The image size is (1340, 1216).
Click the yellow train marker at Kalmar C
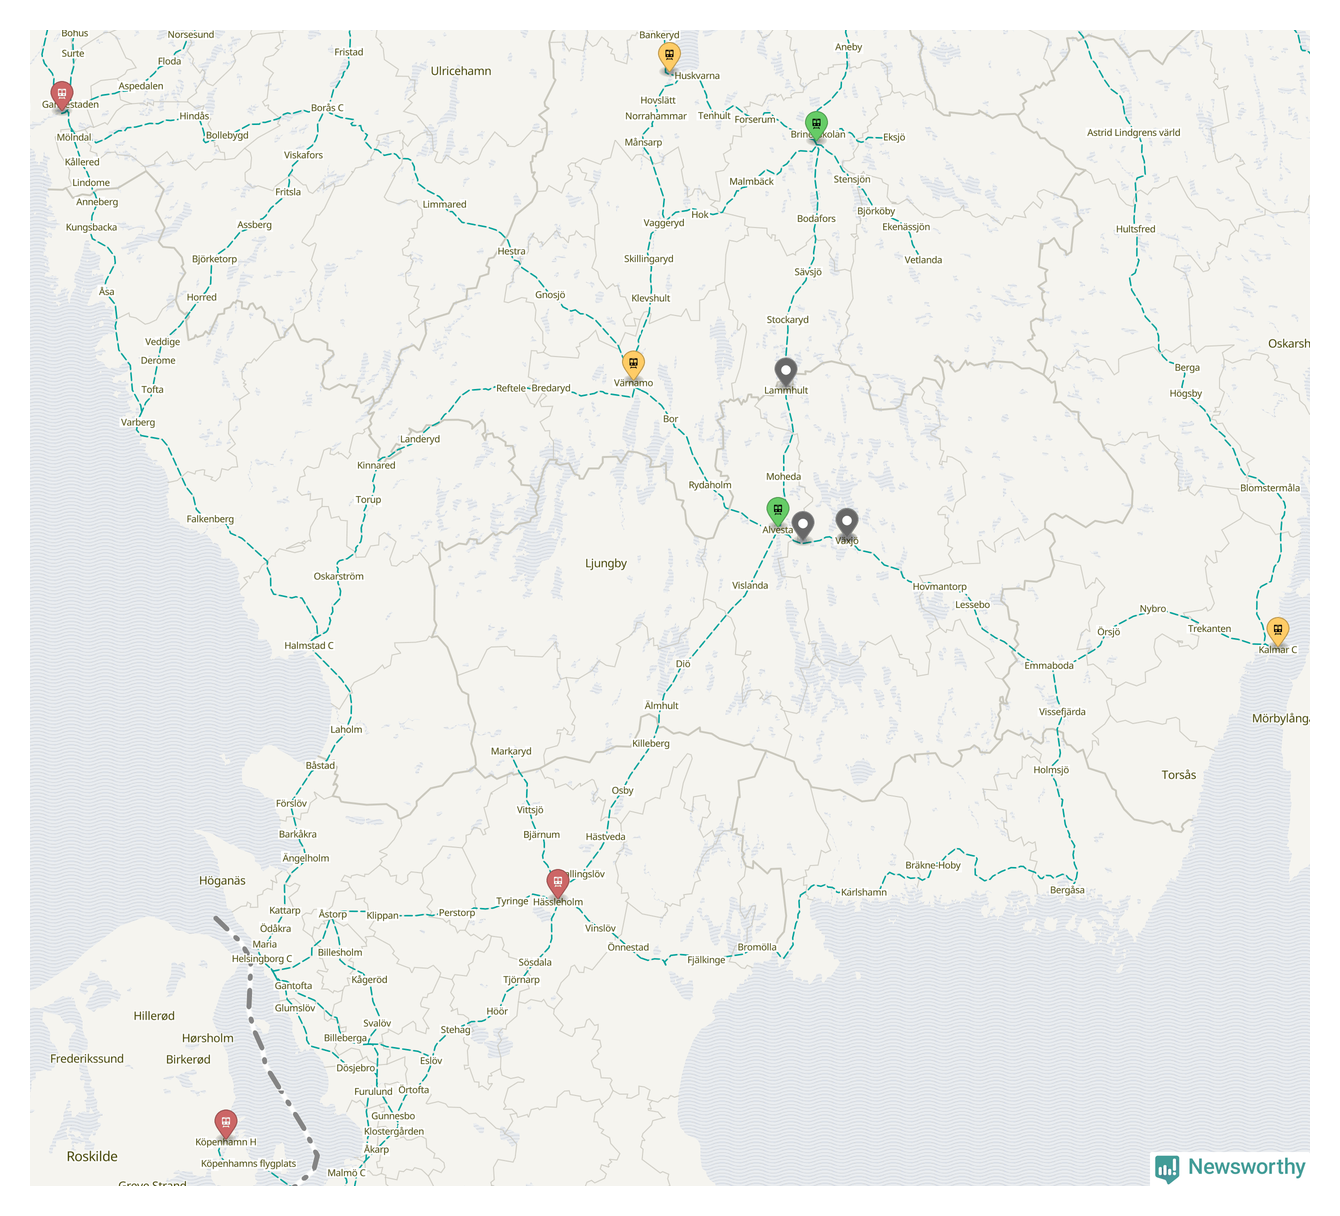tap(1277, 630)
